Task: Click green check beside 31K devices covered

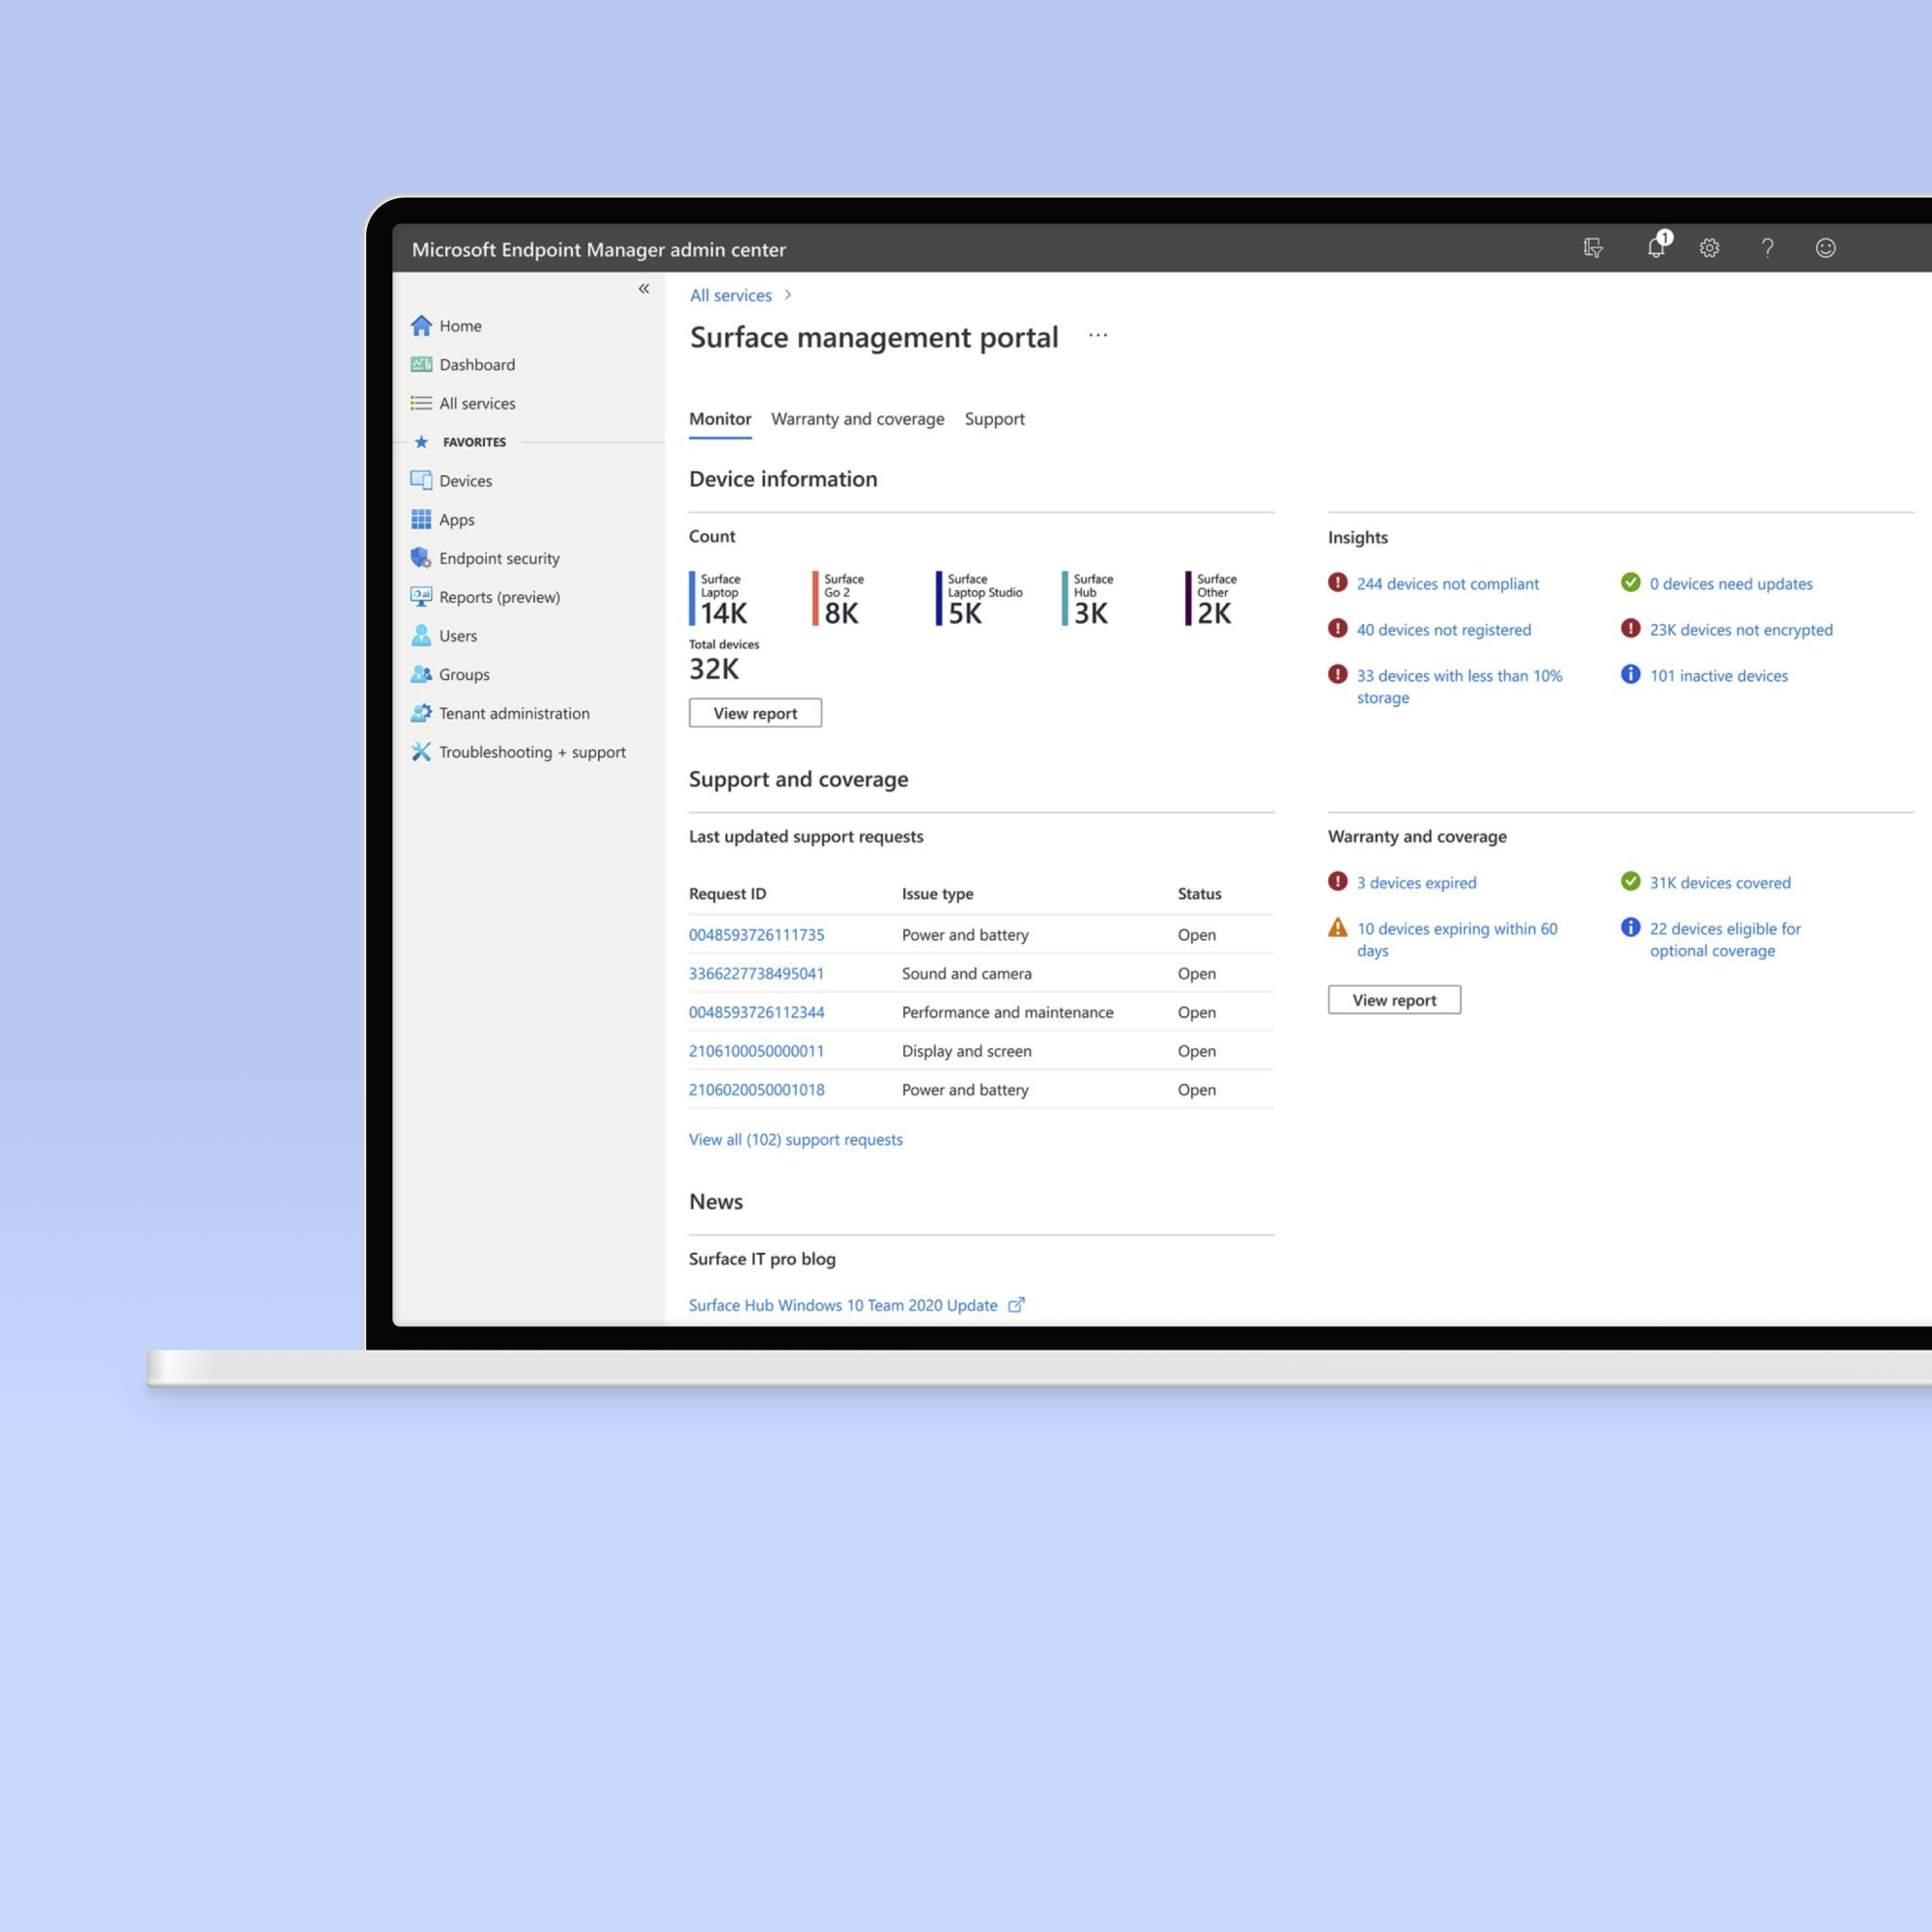Action: point(1631,881)
